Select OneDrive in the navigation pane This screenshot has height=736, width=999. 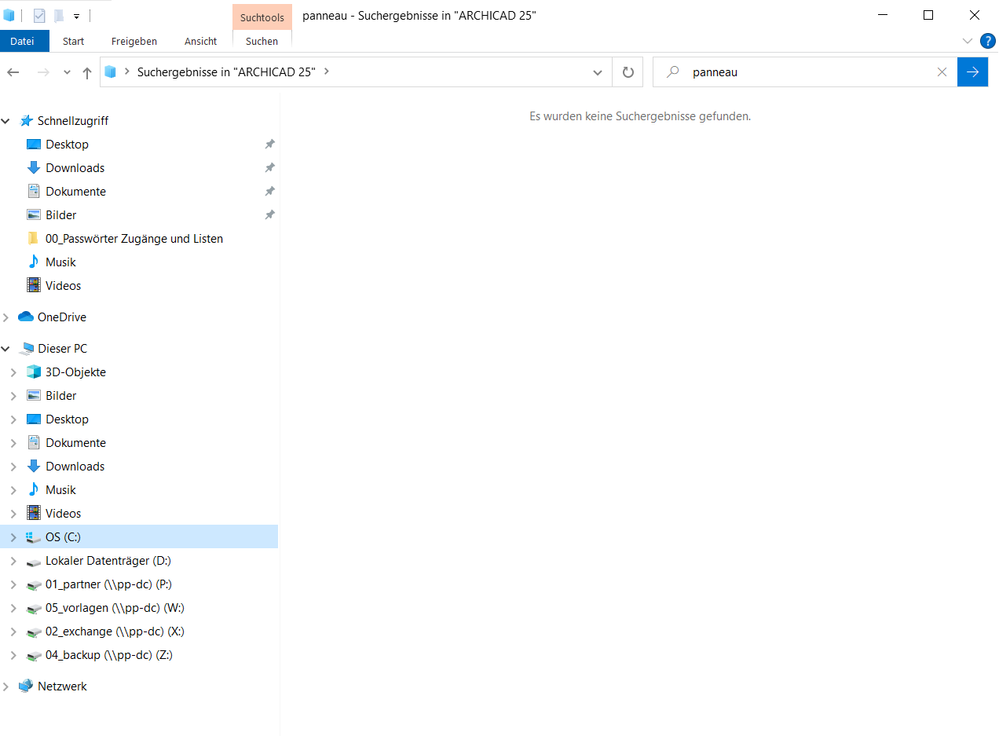click(62, 317)
